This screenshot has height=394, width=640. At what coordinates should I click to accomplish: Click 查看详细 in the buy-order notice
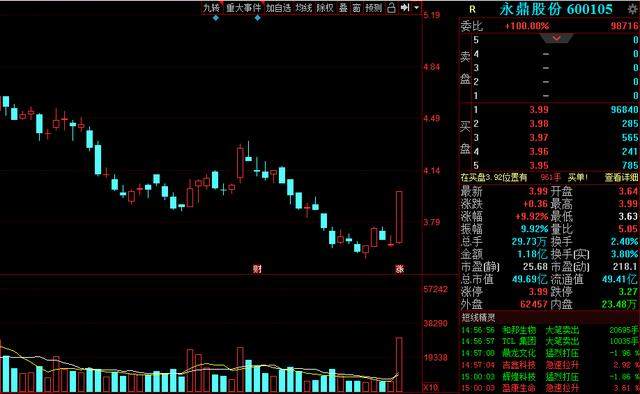click(621, 178)
